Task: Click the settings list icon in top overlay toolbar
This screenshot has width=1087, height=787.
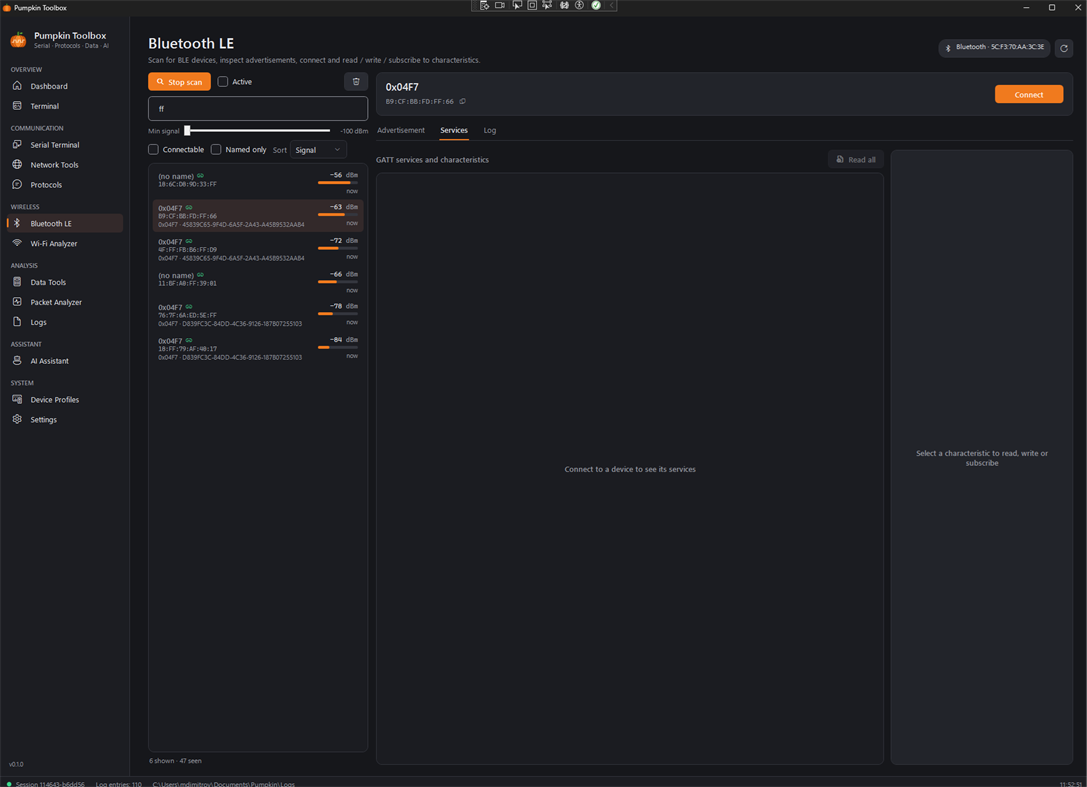Action: click(x=484, y=6)
